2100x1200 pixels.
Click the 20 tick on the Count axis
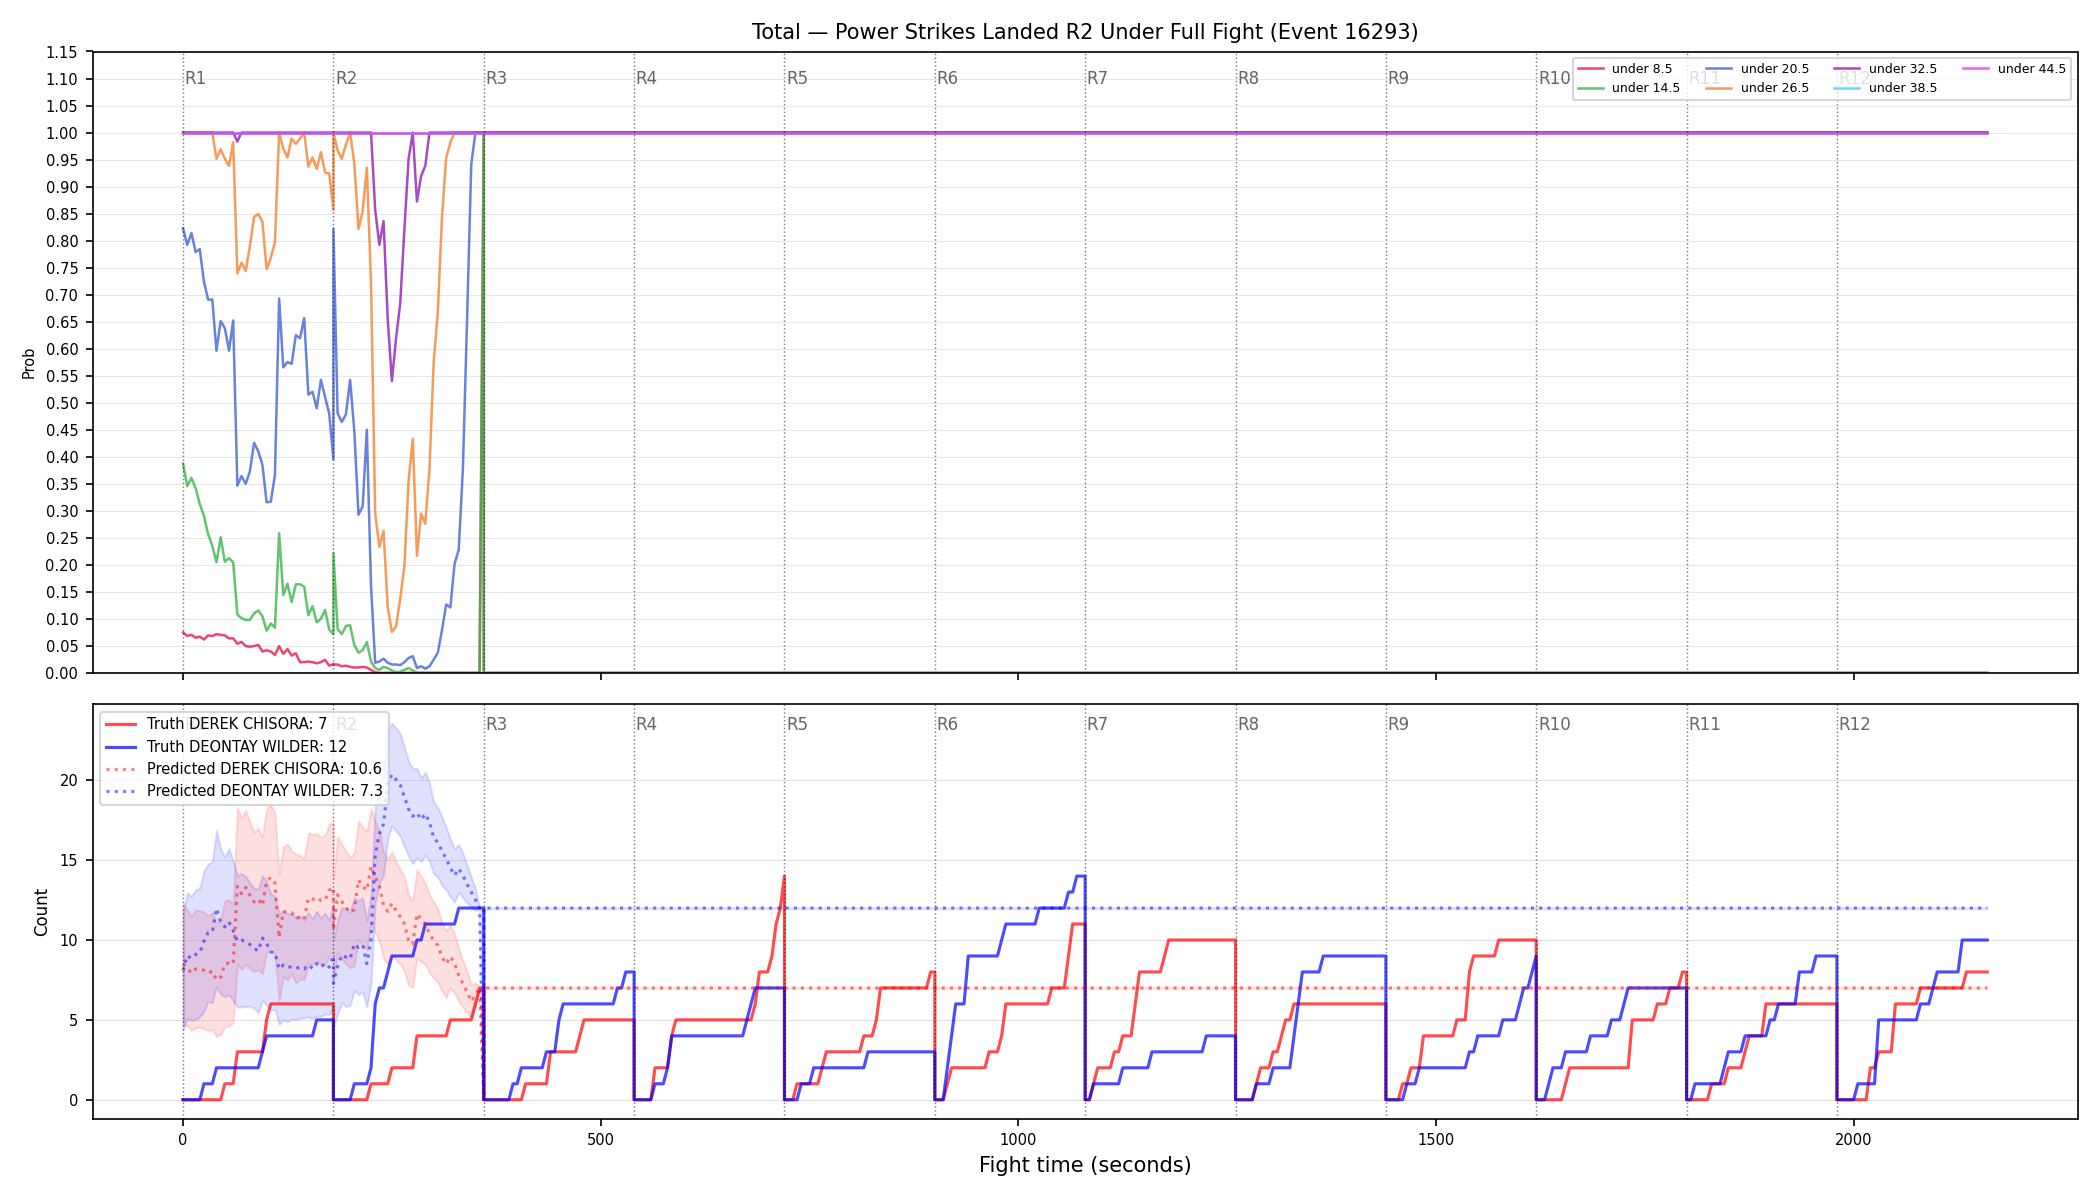click(69, 781)
